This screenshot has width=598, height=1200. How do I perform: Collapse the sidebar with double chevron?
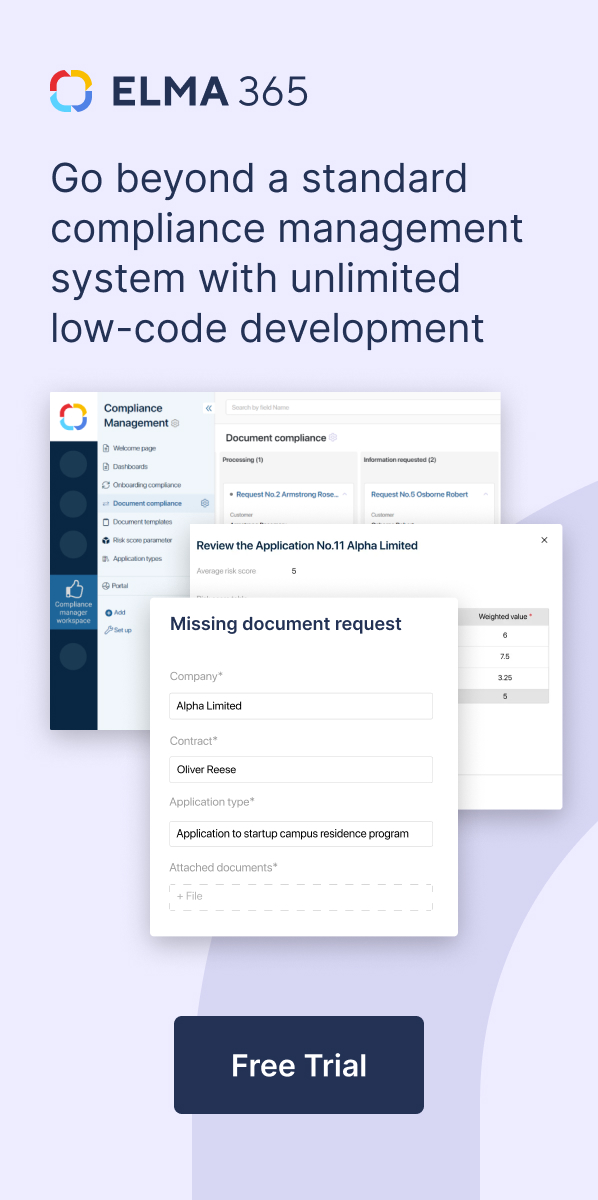coord(209,408)
